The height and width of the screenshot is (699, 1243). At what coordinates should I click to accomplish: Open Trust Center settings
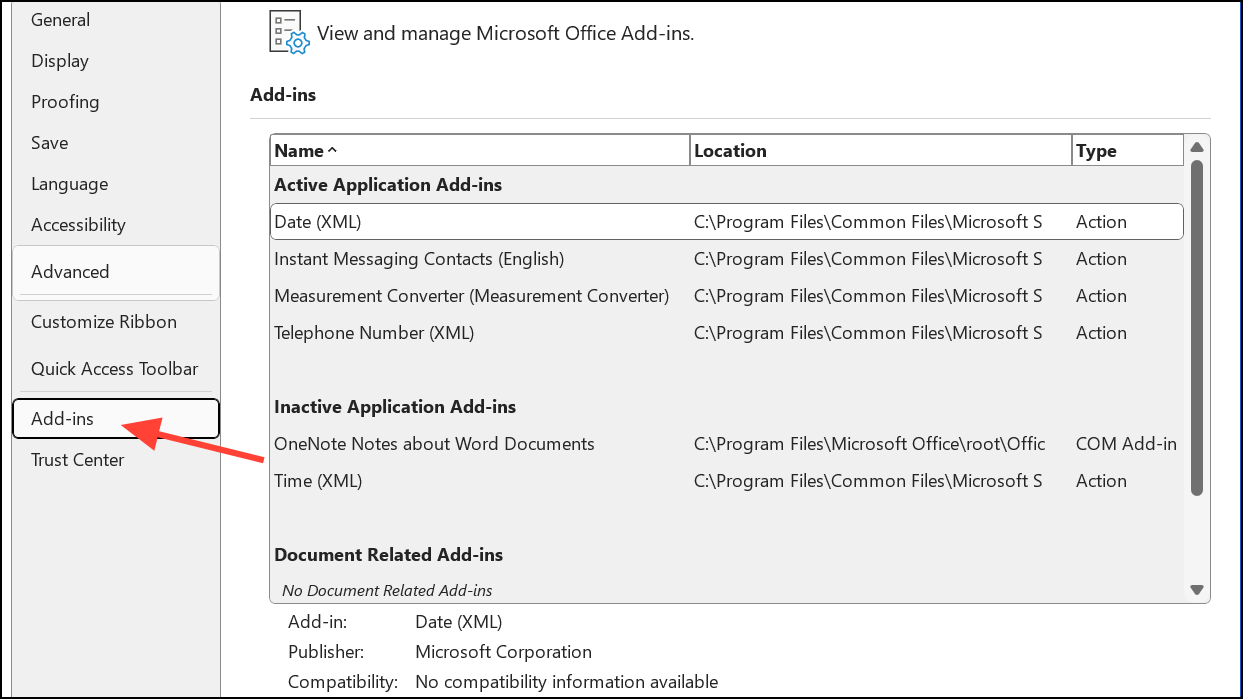[78, 460]
